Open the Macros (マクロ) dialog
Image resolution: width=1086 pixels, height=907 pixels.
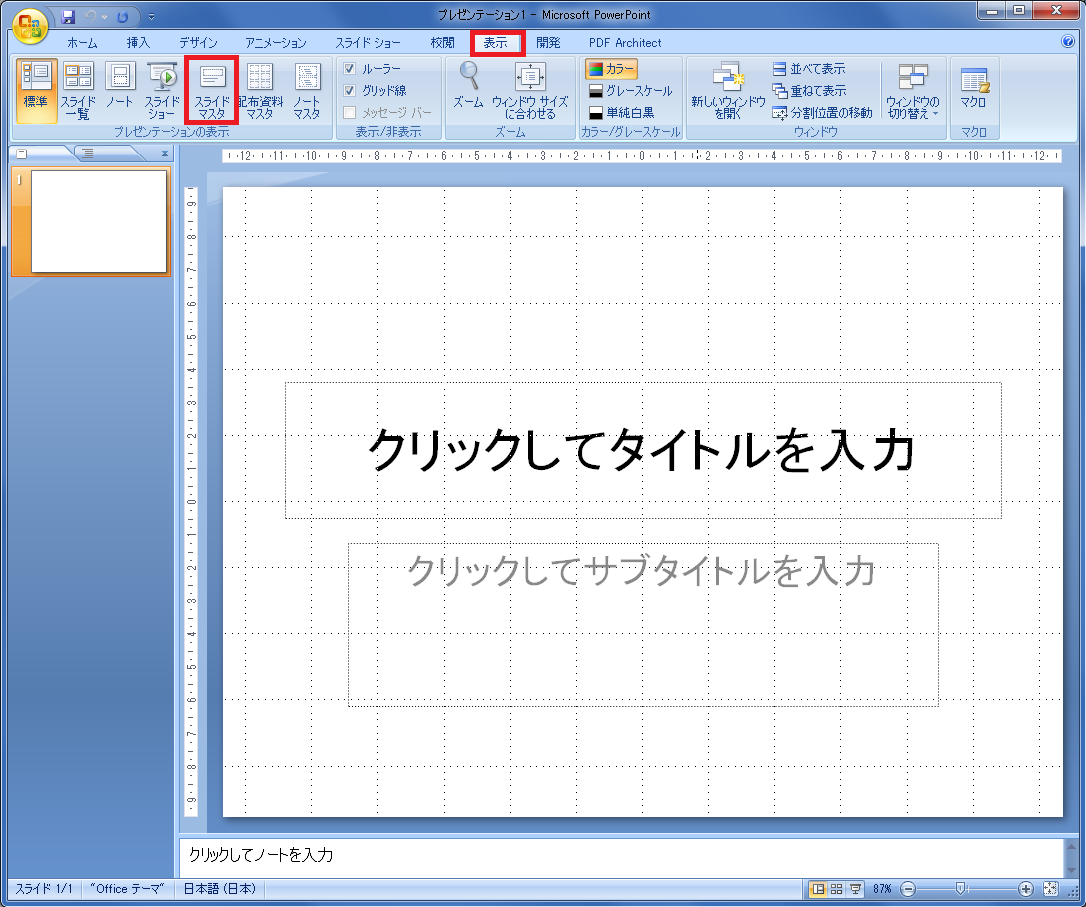tap(973, 89)
